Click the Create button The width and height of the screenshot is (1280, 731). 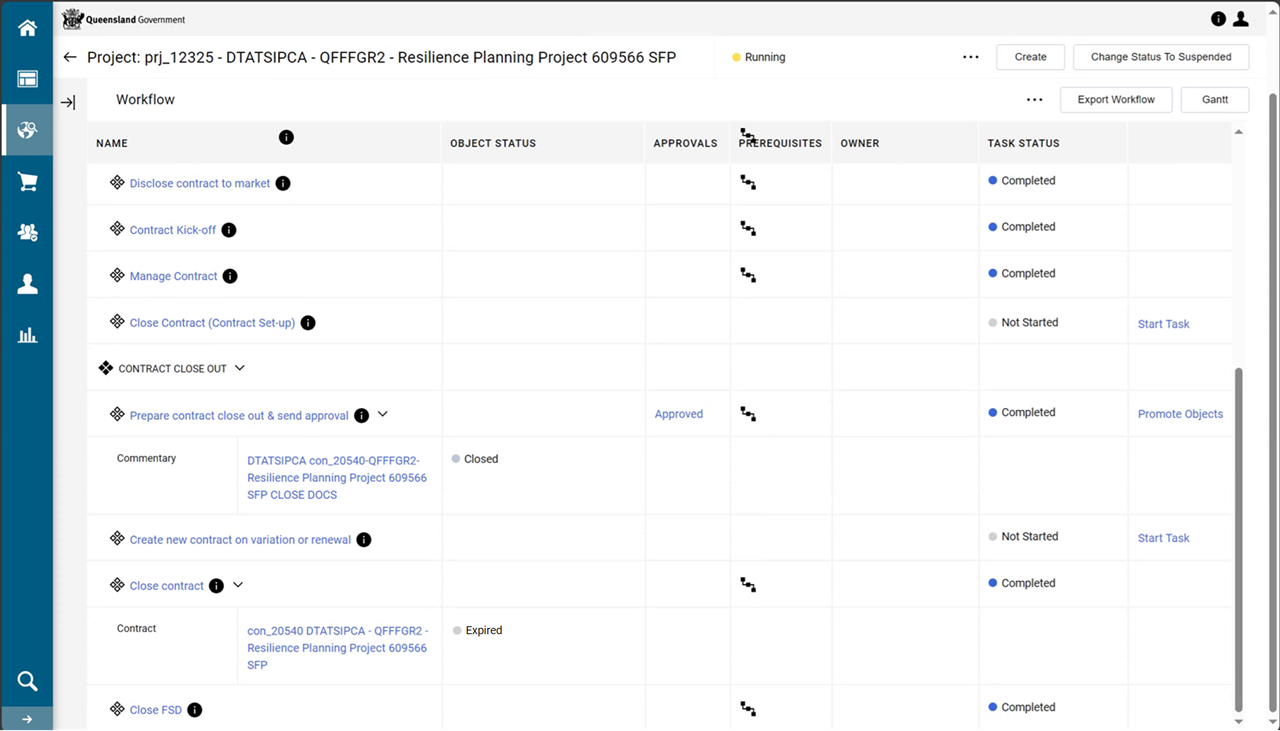click(1030, 57)
